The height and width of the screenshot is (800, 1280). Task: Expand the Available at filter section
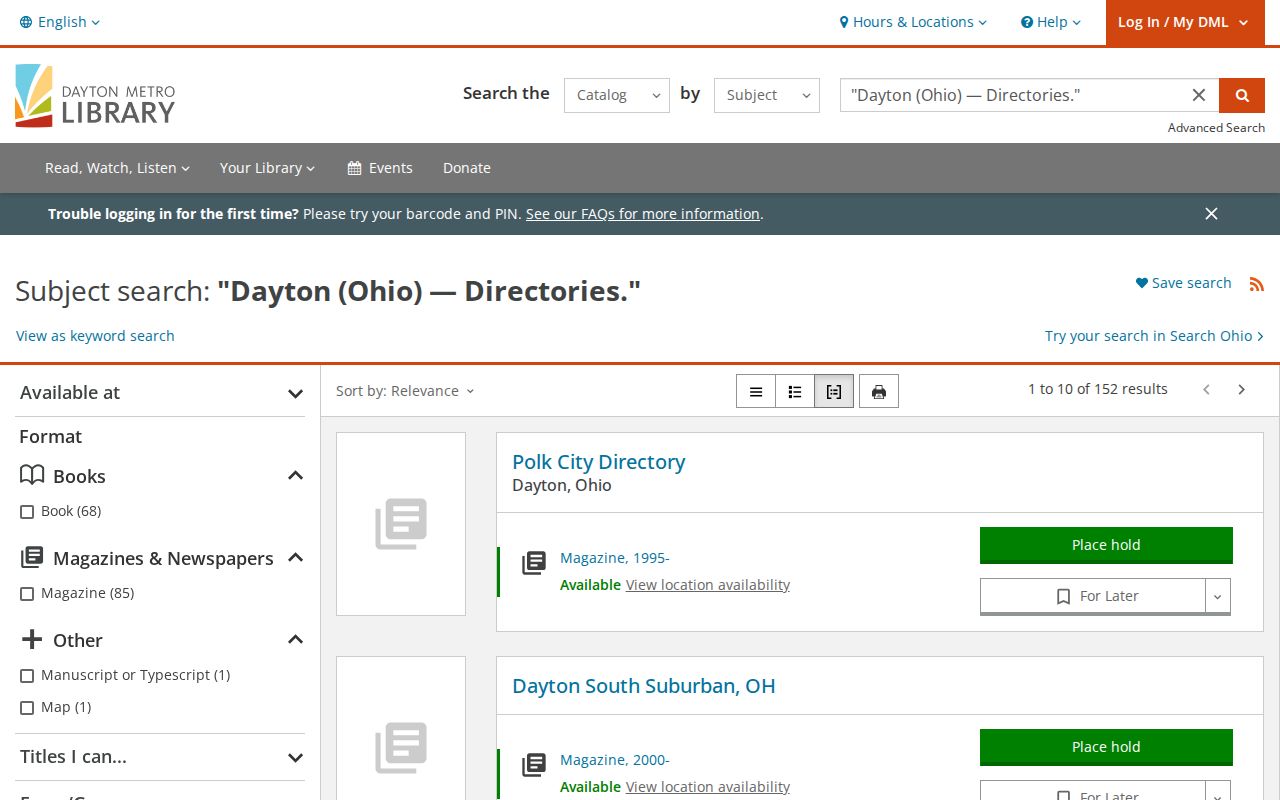pos(161,393)
